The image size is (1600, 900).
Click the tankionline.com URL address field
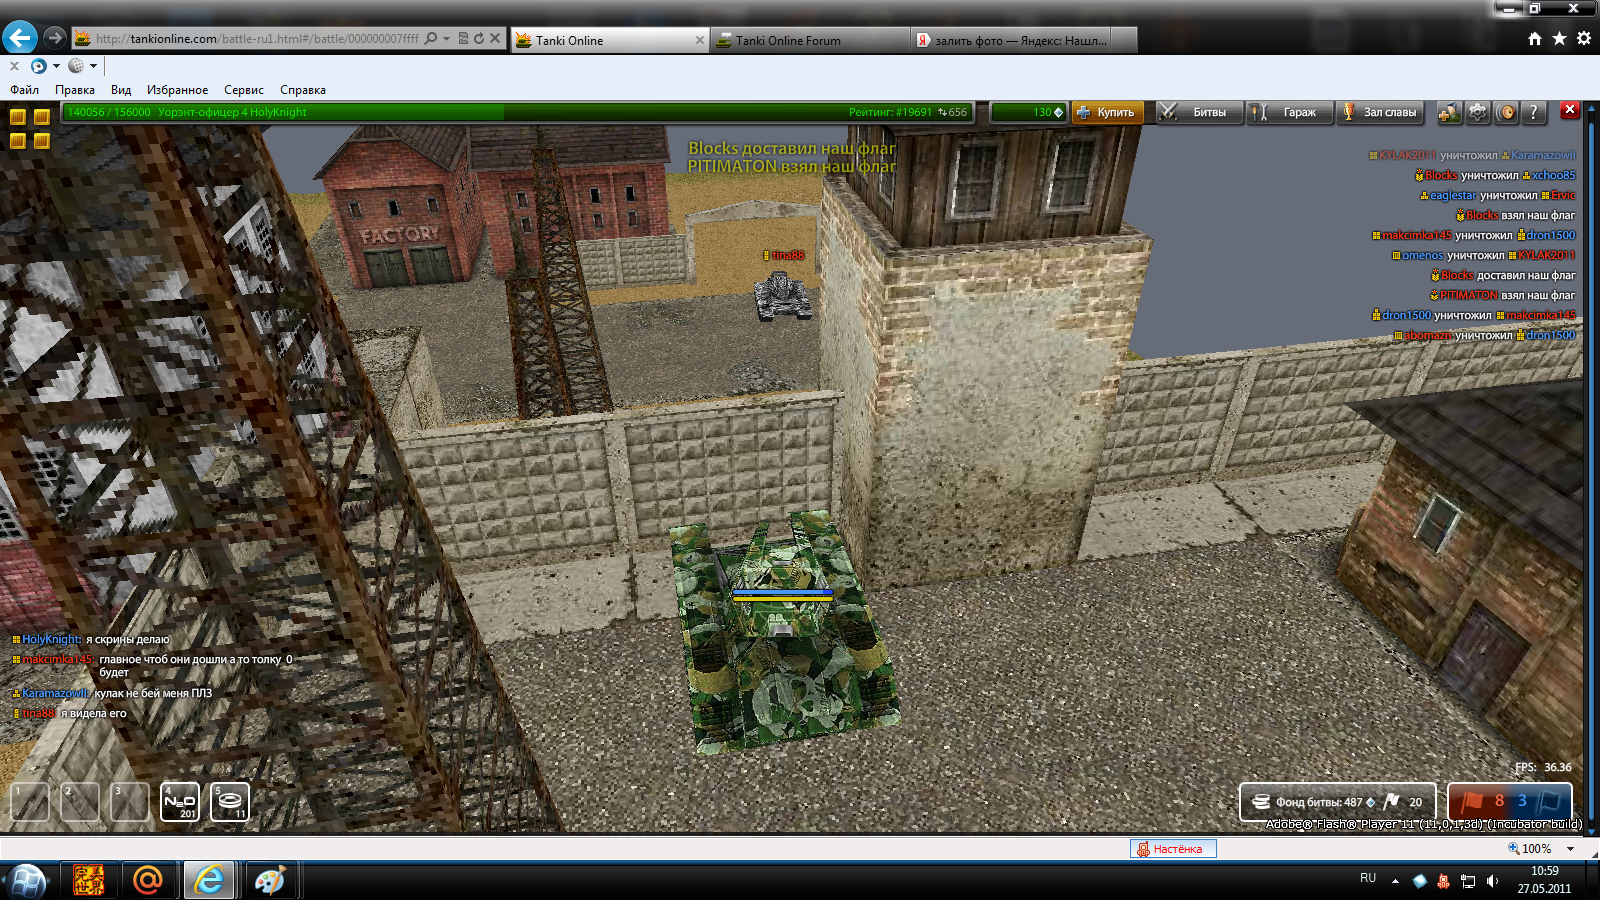pyautogui.click(x=257, y=39)
